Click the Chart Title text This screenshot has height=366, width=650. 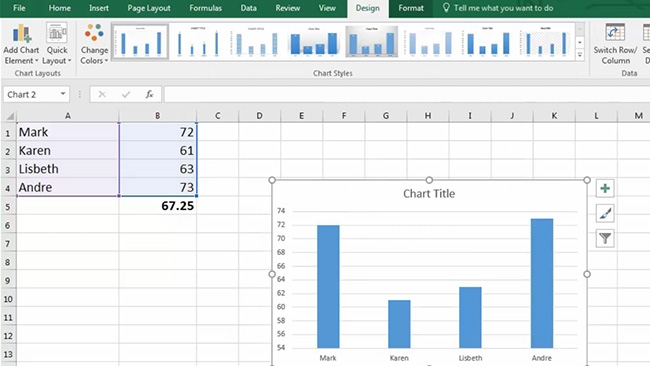tap(429, 194)
